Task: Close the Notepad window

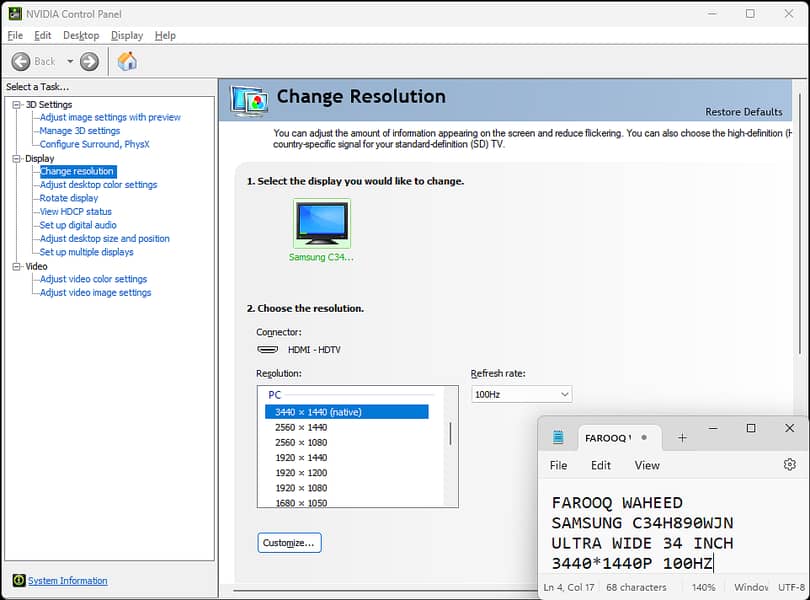Action: (789, 428)
